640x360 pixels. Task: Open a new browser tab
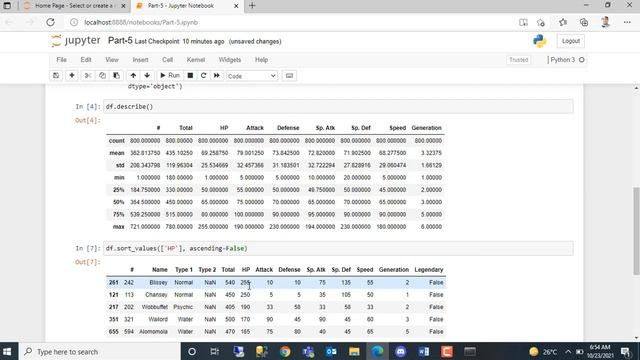(x=252, y=6)
